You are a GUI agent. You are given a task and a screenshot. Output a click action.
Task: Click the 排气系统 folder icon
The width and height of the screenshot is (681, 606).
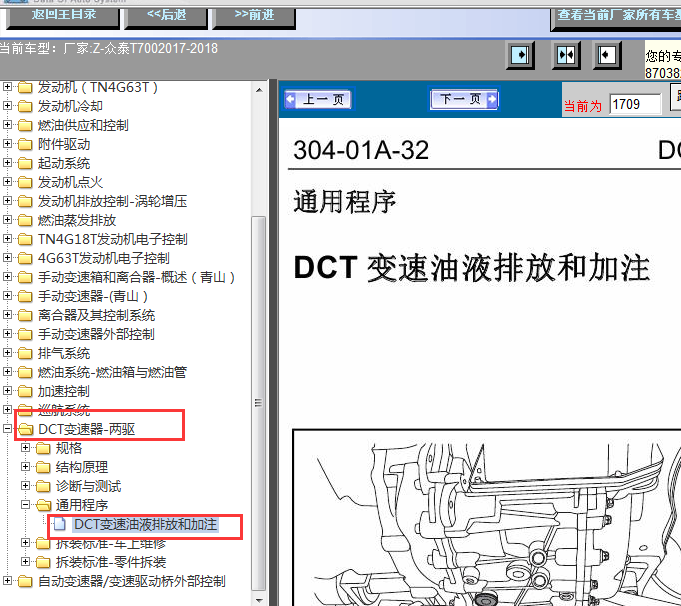(25, 353)
